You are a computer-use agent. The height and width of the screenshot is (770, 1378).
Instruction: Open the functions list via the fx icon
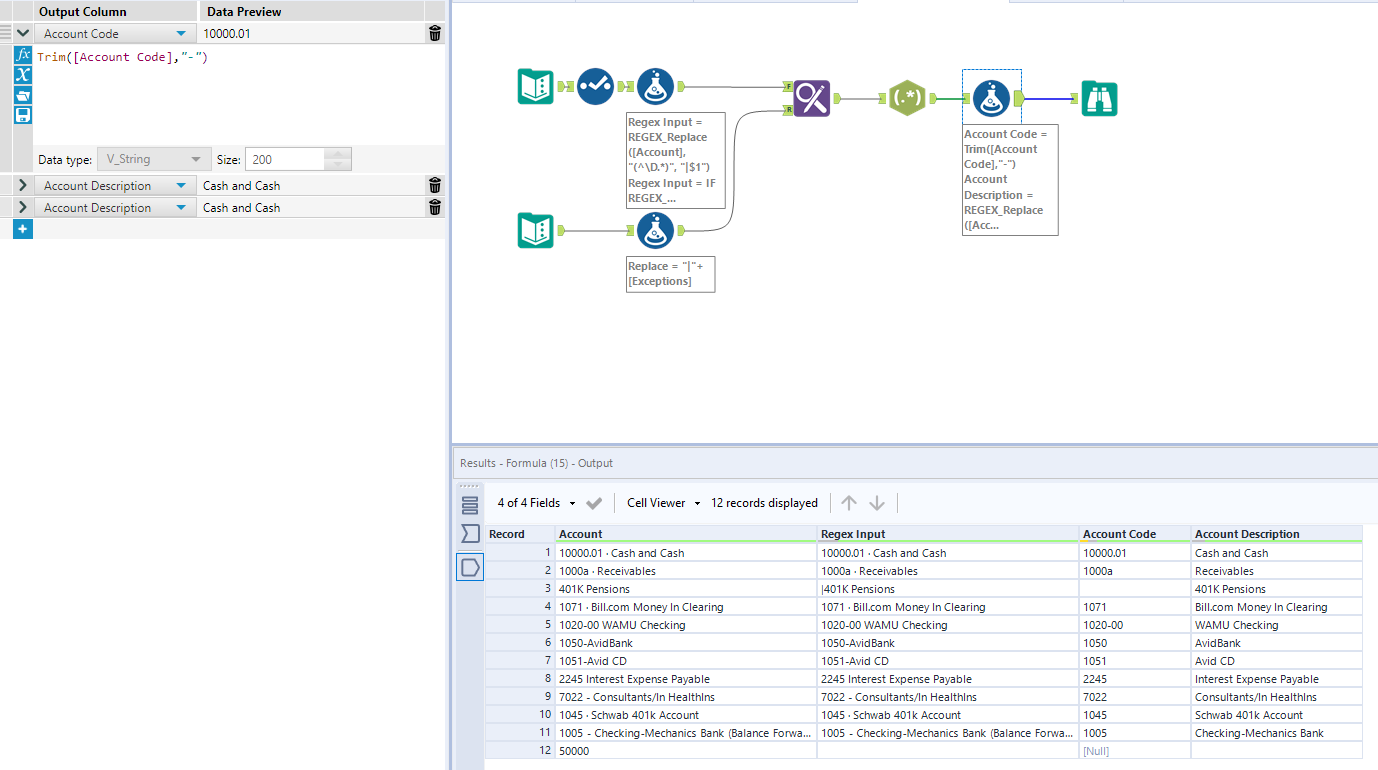pyautogui.click(x=22, y=55)
